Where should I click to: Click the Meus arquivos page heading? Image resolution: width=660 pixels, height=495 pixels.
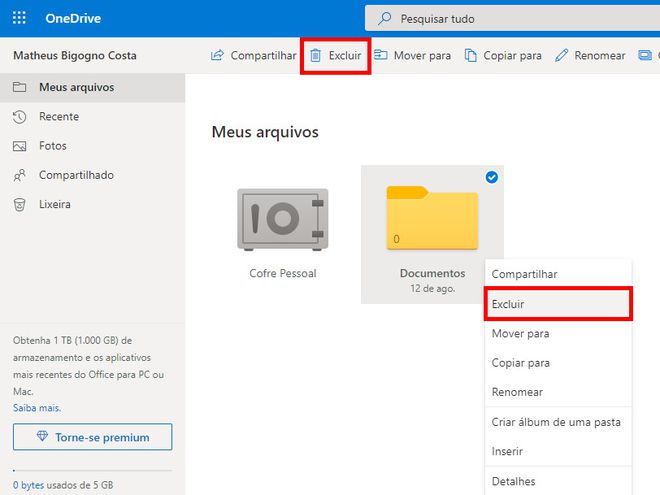click(x=265, y=132)
